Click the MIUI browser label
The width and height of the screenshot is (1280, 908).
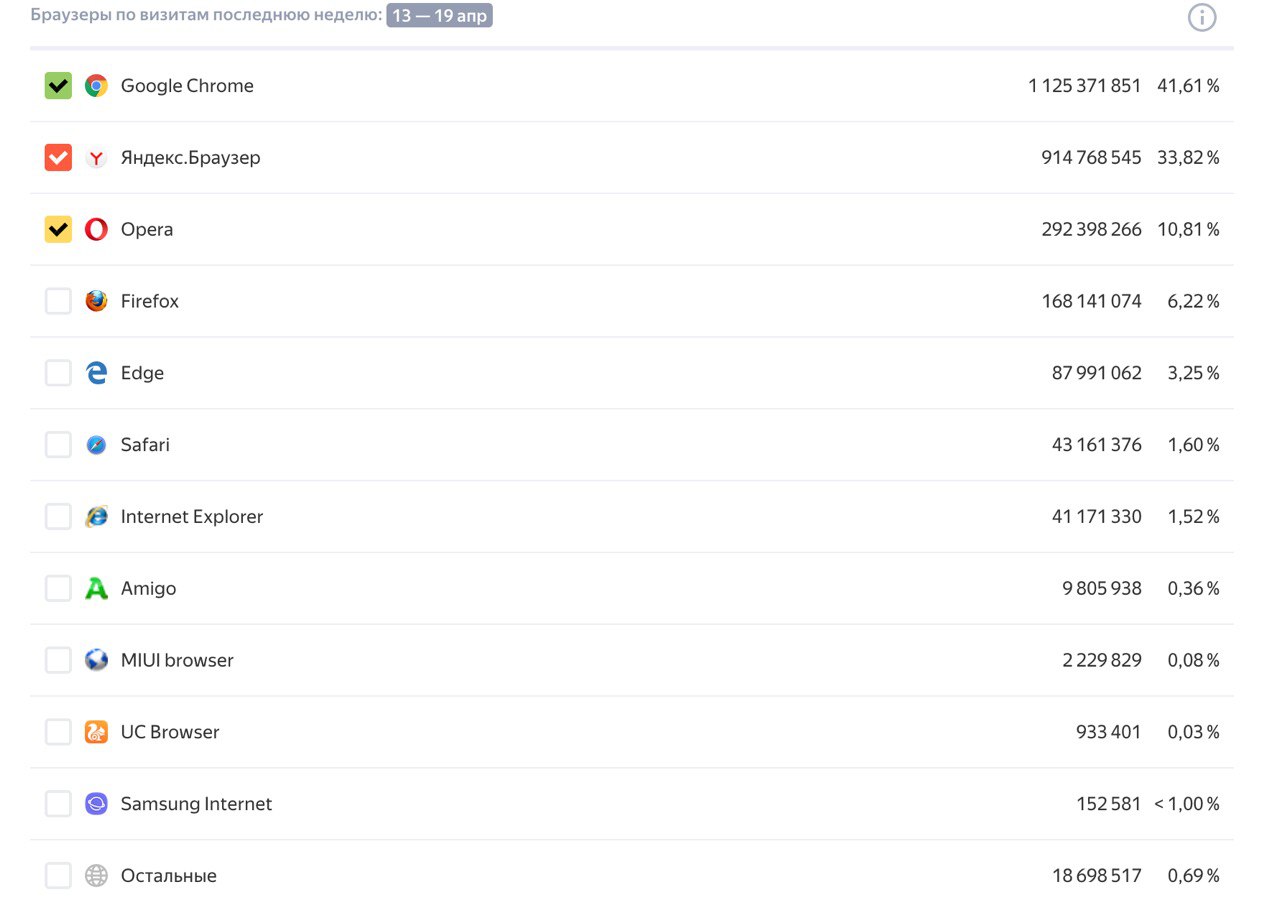(x=177, y=660)
